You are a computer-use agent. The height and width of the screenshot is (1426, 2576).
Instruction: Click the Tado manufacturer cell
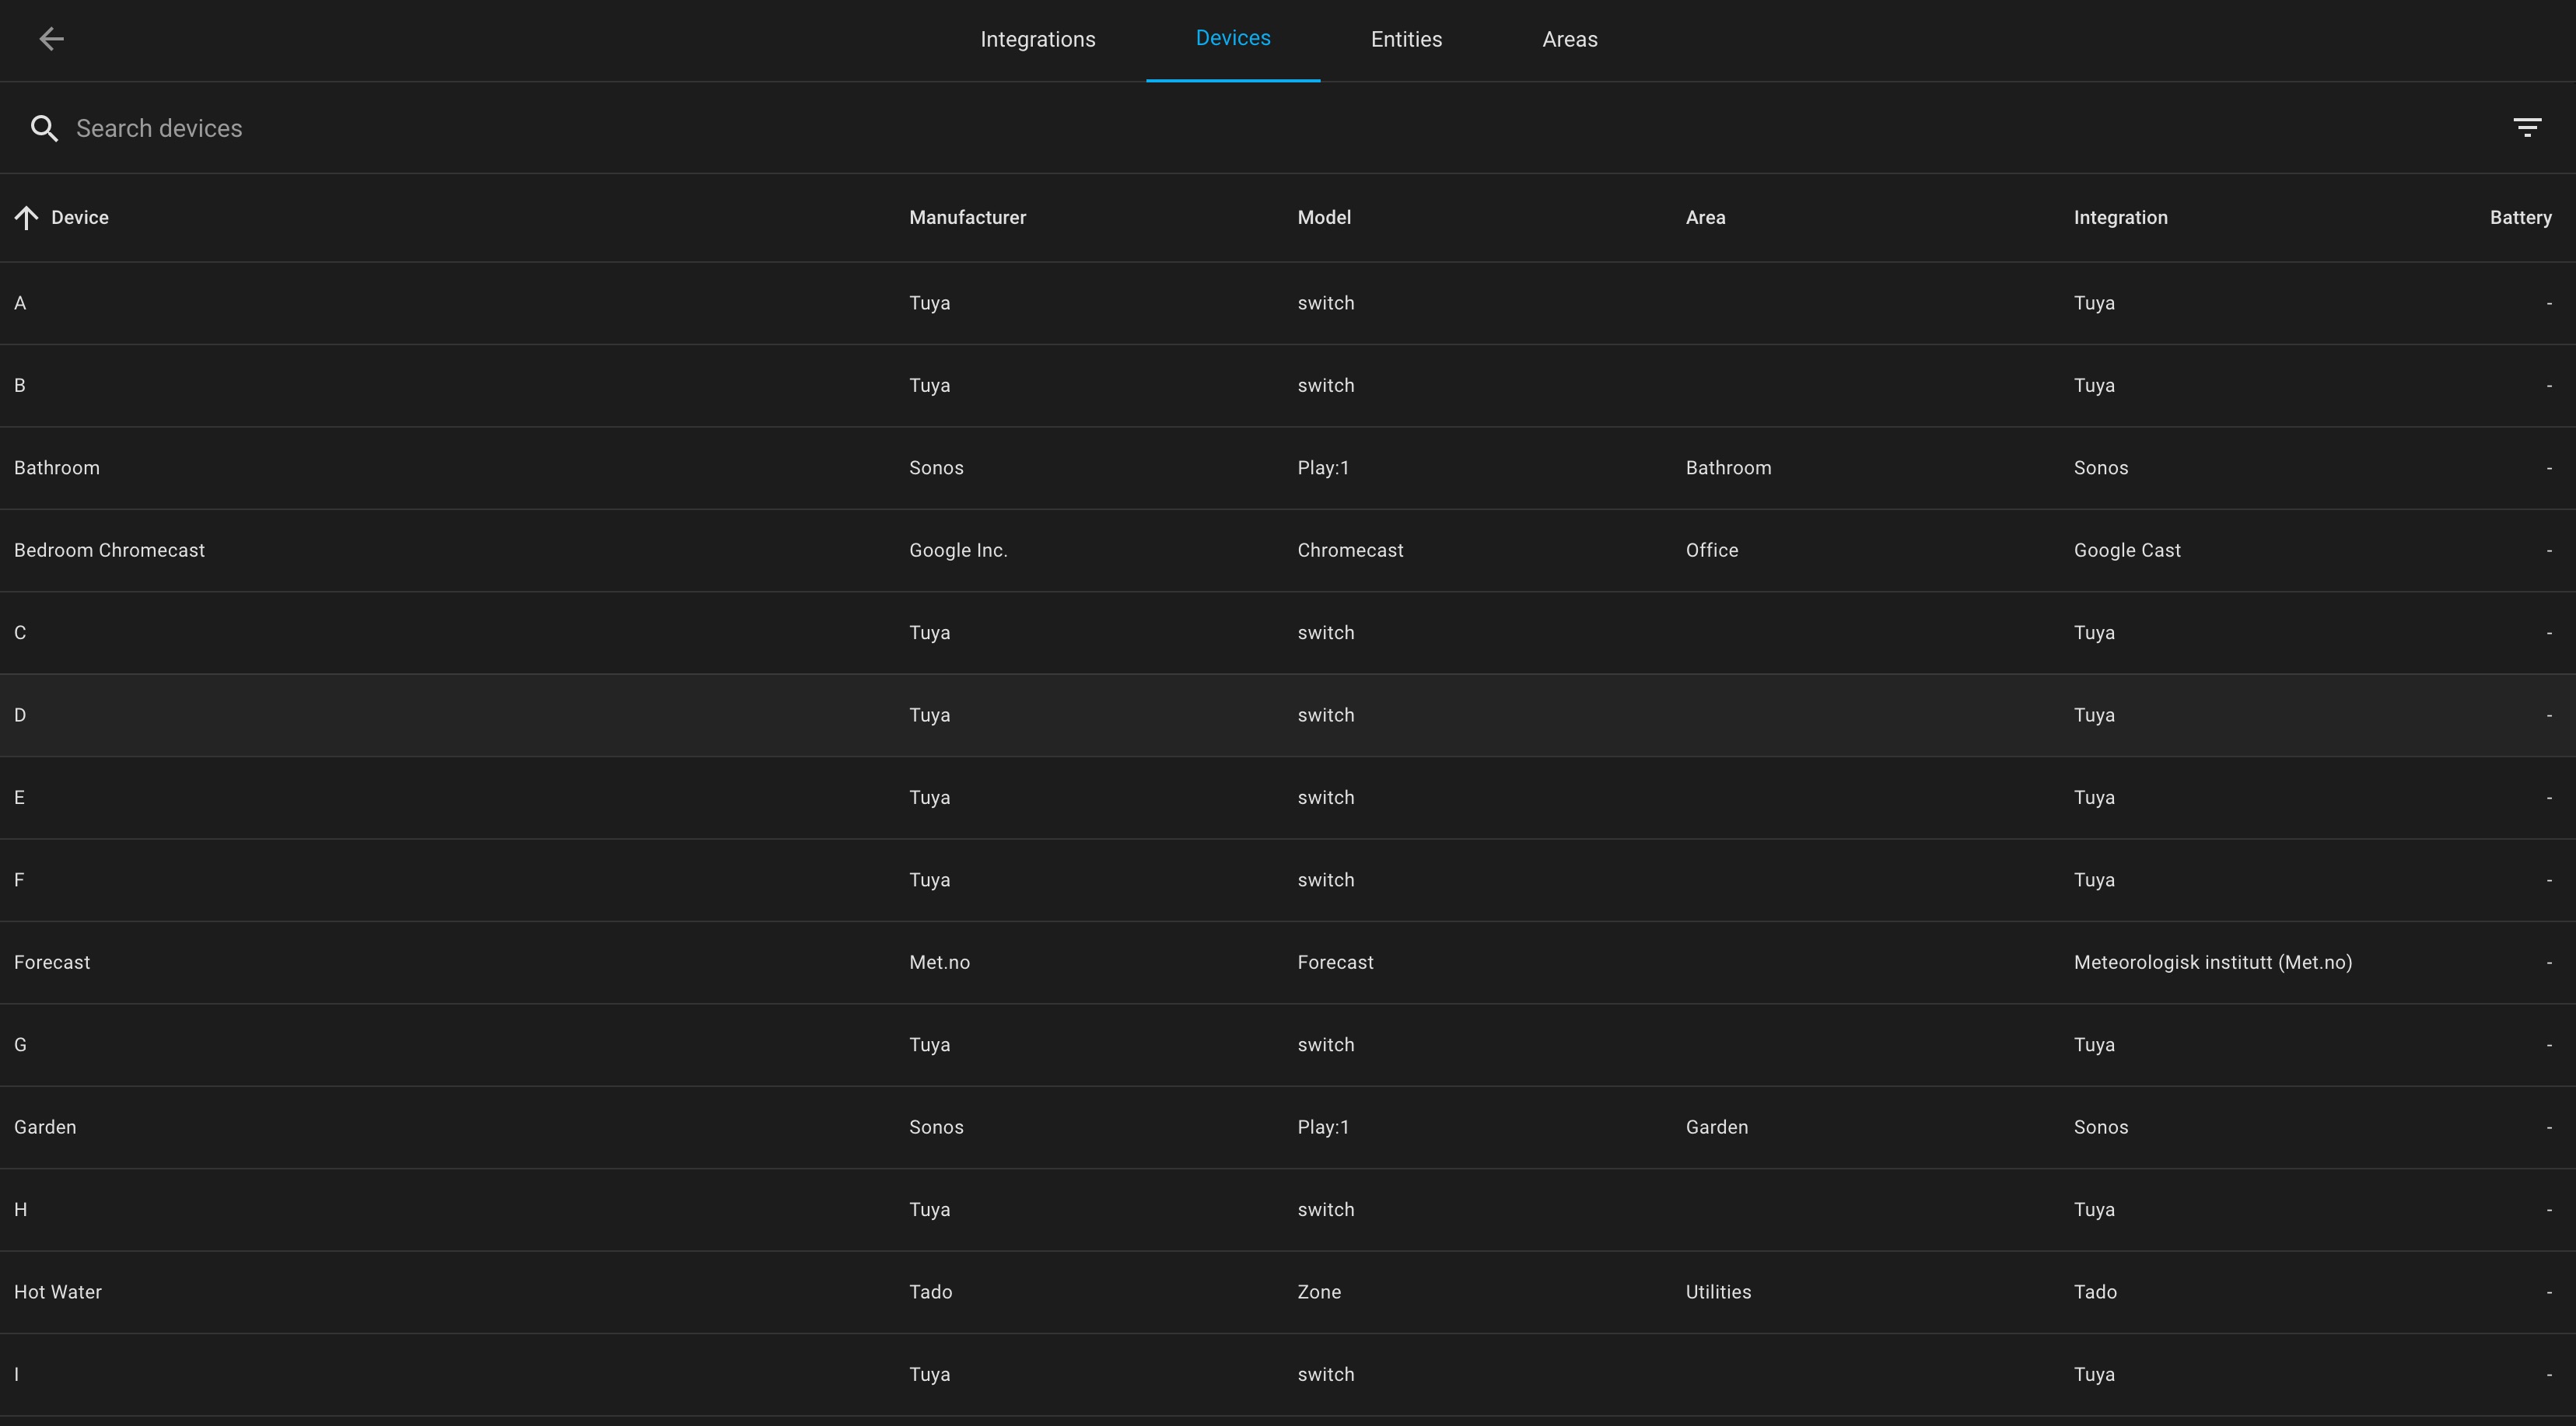click(x=930, y=1292)
